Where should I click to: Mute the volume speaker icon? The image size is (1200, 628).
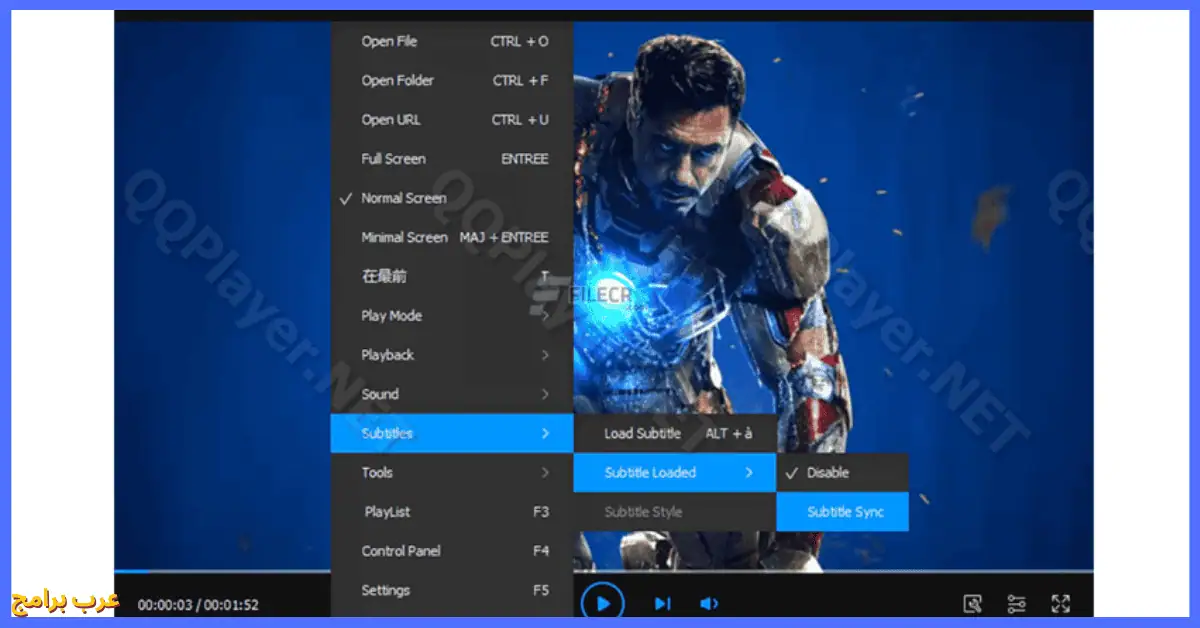coord(709,603)
